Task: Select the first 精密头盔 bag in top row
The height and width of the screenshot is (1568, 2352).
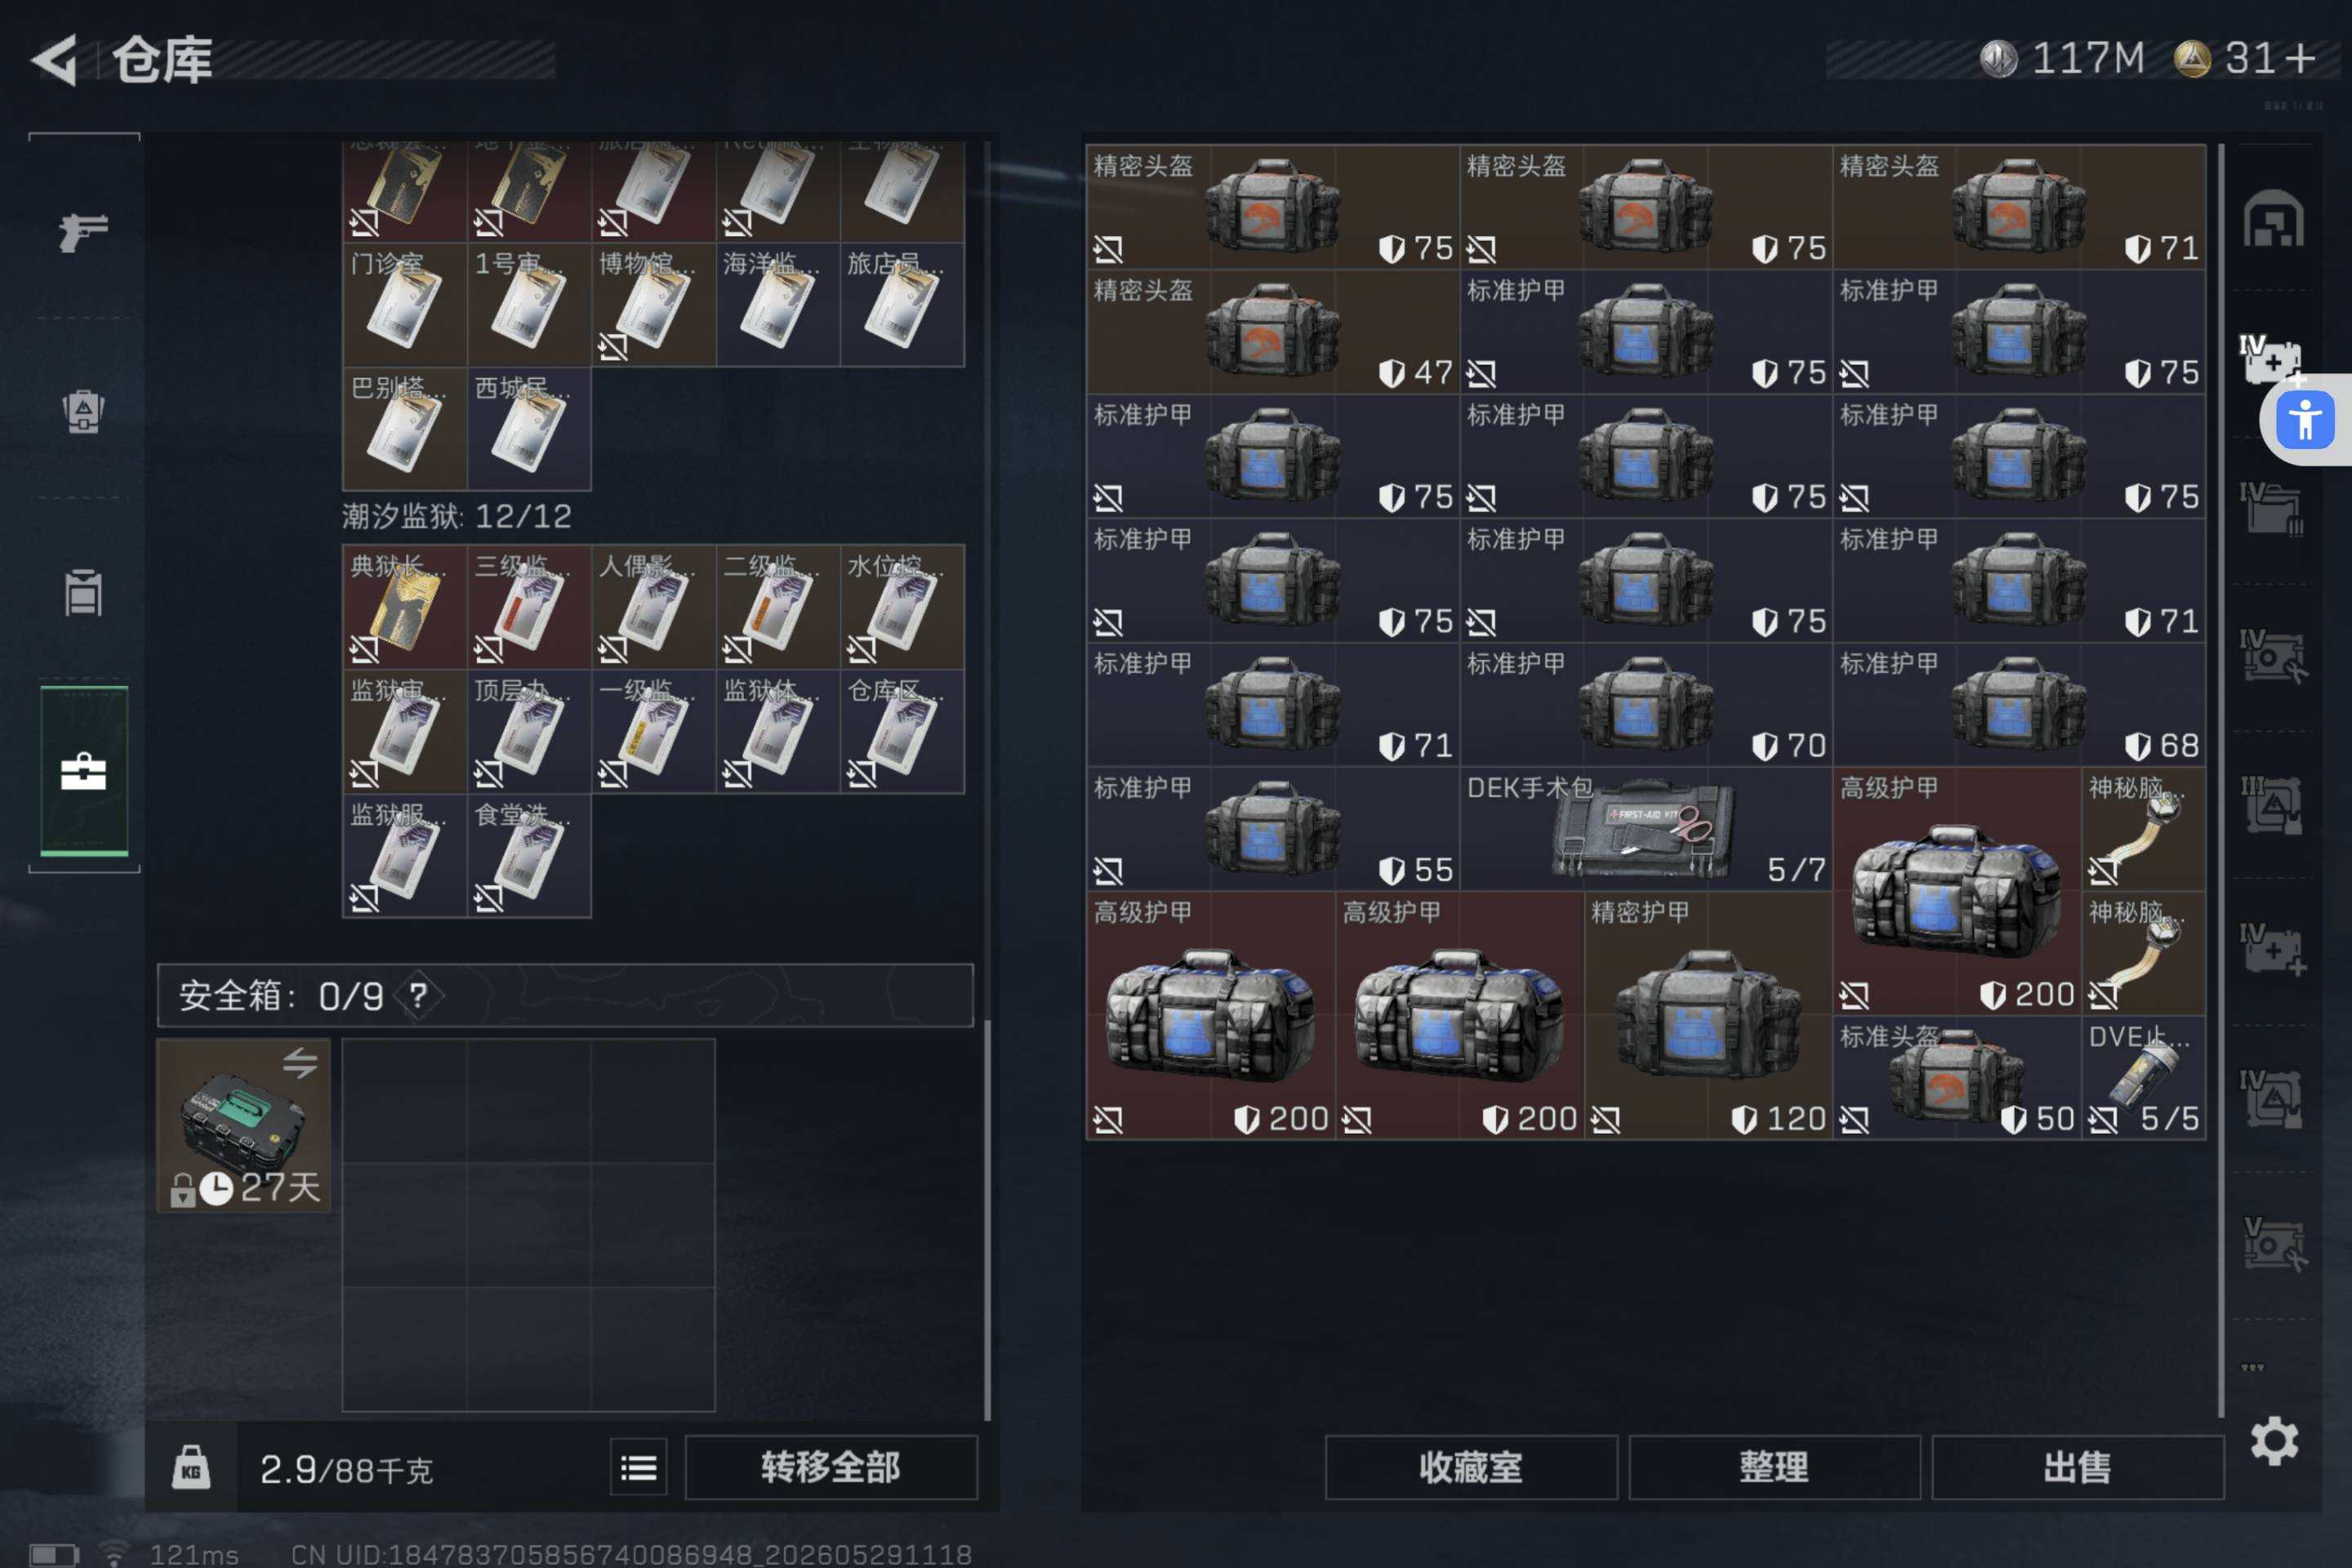Action: coord(1273,207)
